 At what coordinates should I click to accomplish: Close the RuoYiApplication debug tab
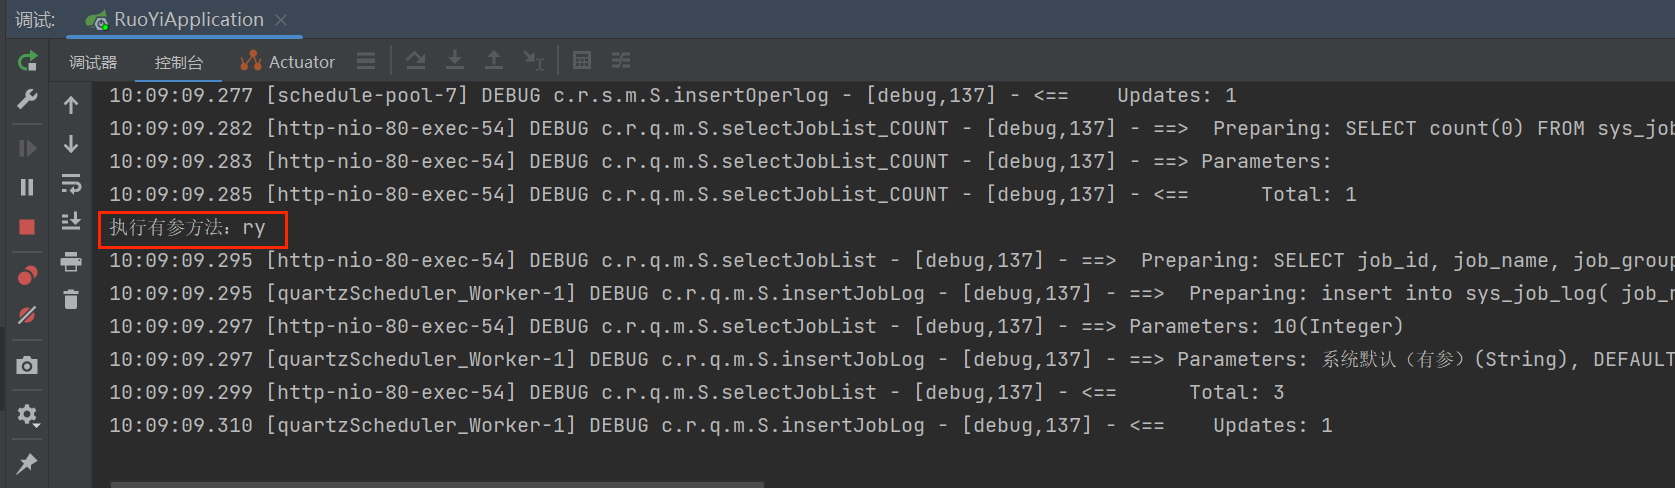point(281,20)
